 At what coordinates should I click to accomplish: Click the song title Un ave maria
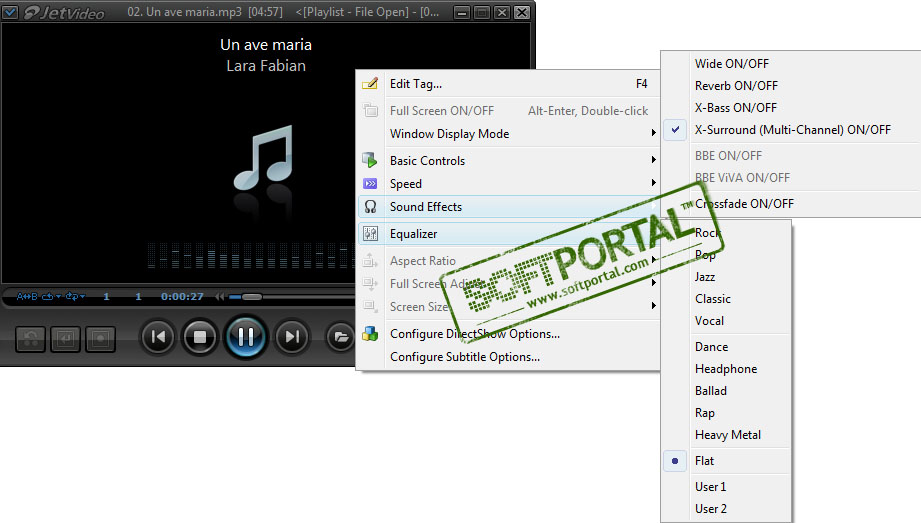pyautogui.click(x=266, y=45)
